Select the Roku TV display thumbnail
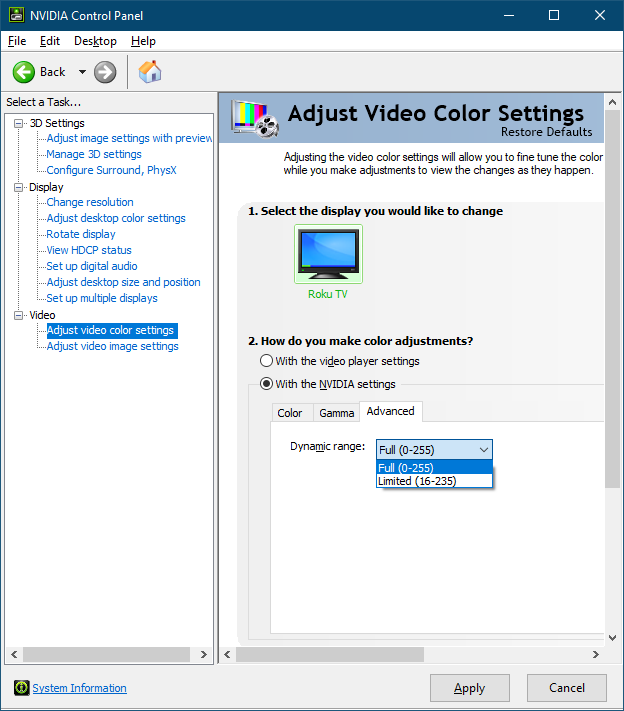The height and width of the screenshot is (711, 624). (328, 254)
